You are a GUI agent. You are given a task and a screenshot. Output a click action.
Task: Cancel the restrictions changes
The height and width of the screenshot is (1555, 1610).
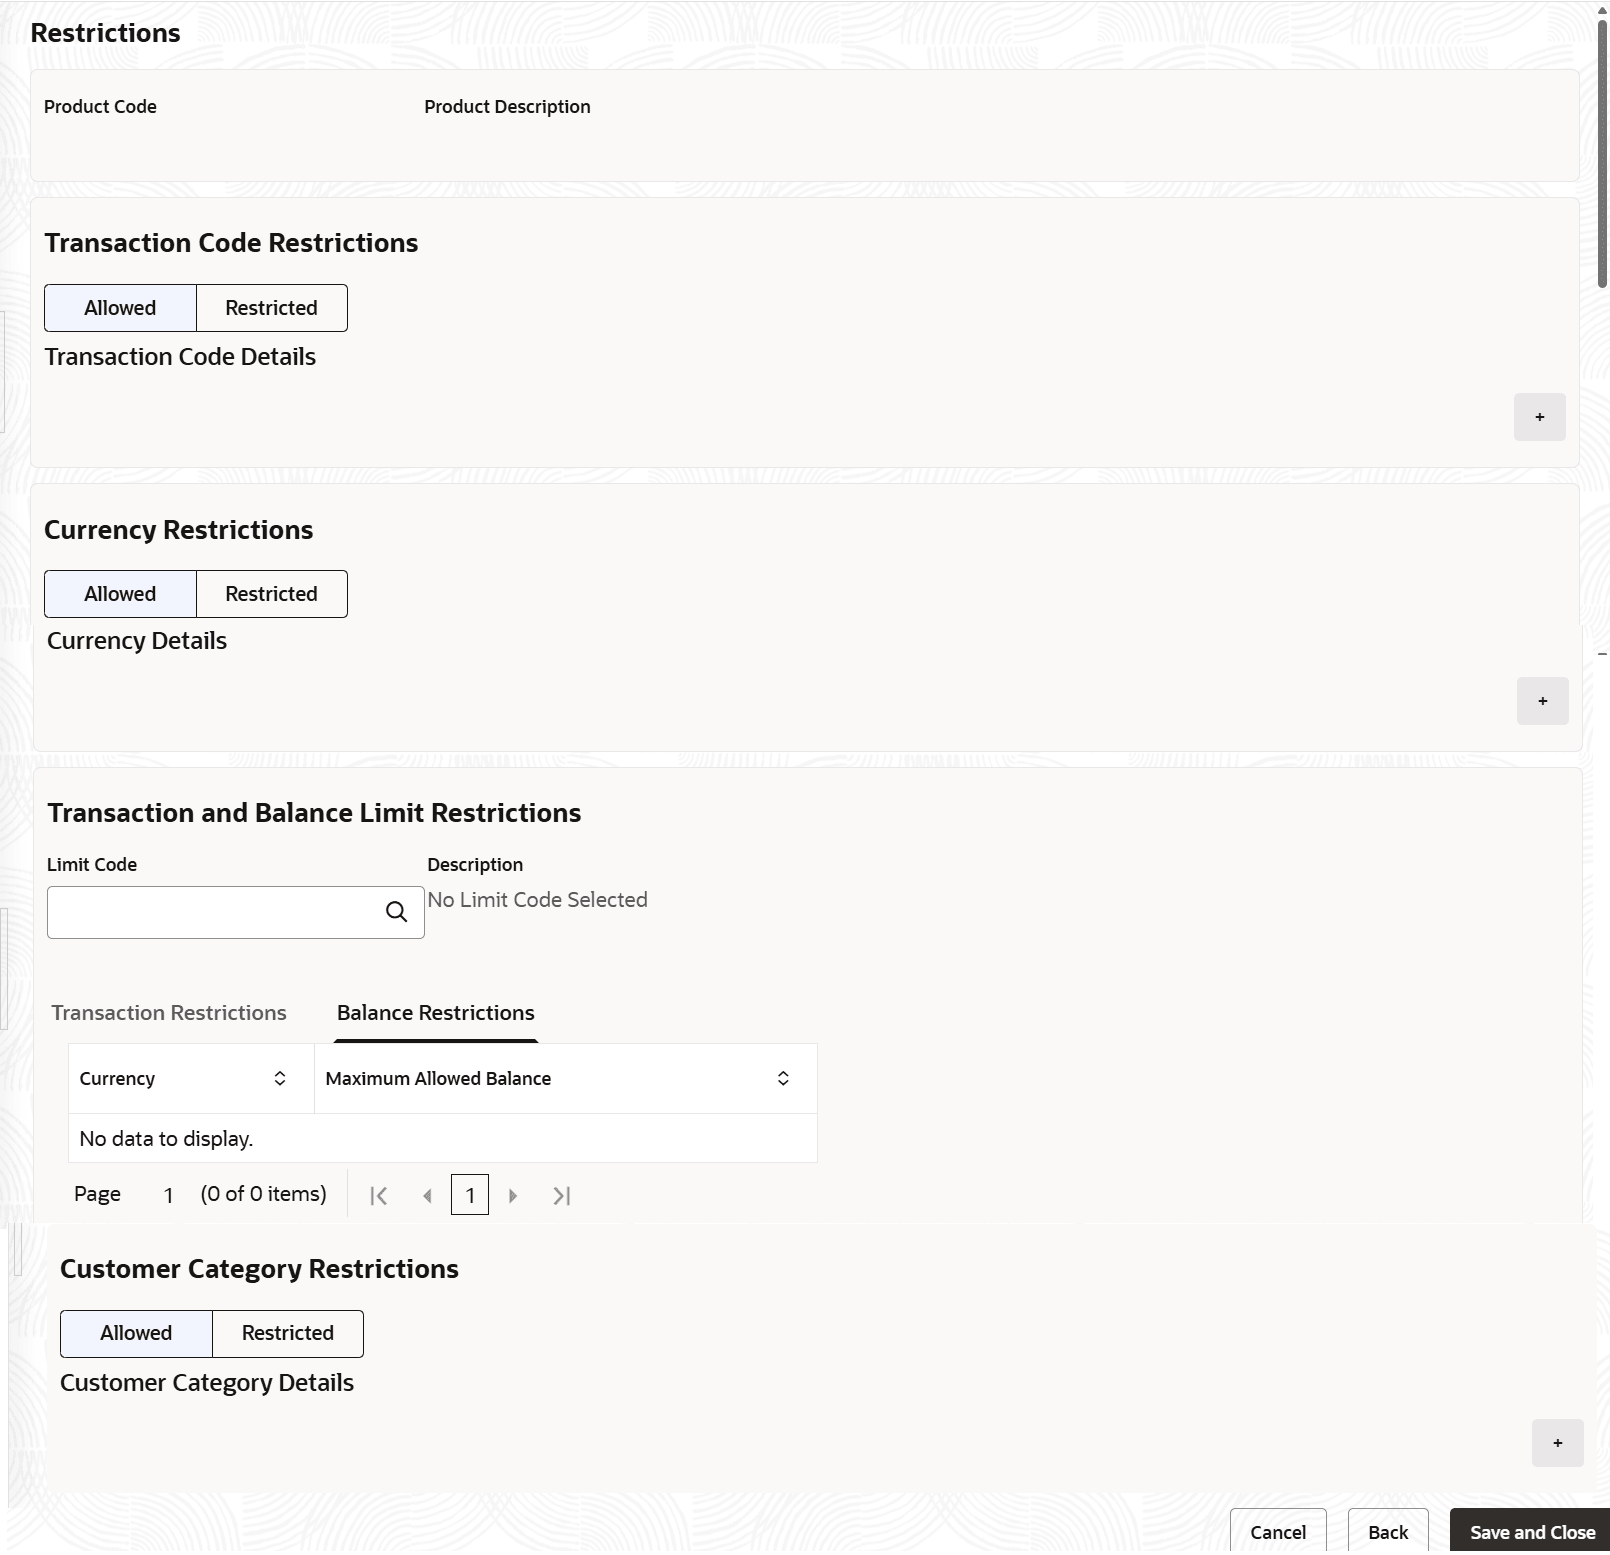point(1277,1531)
